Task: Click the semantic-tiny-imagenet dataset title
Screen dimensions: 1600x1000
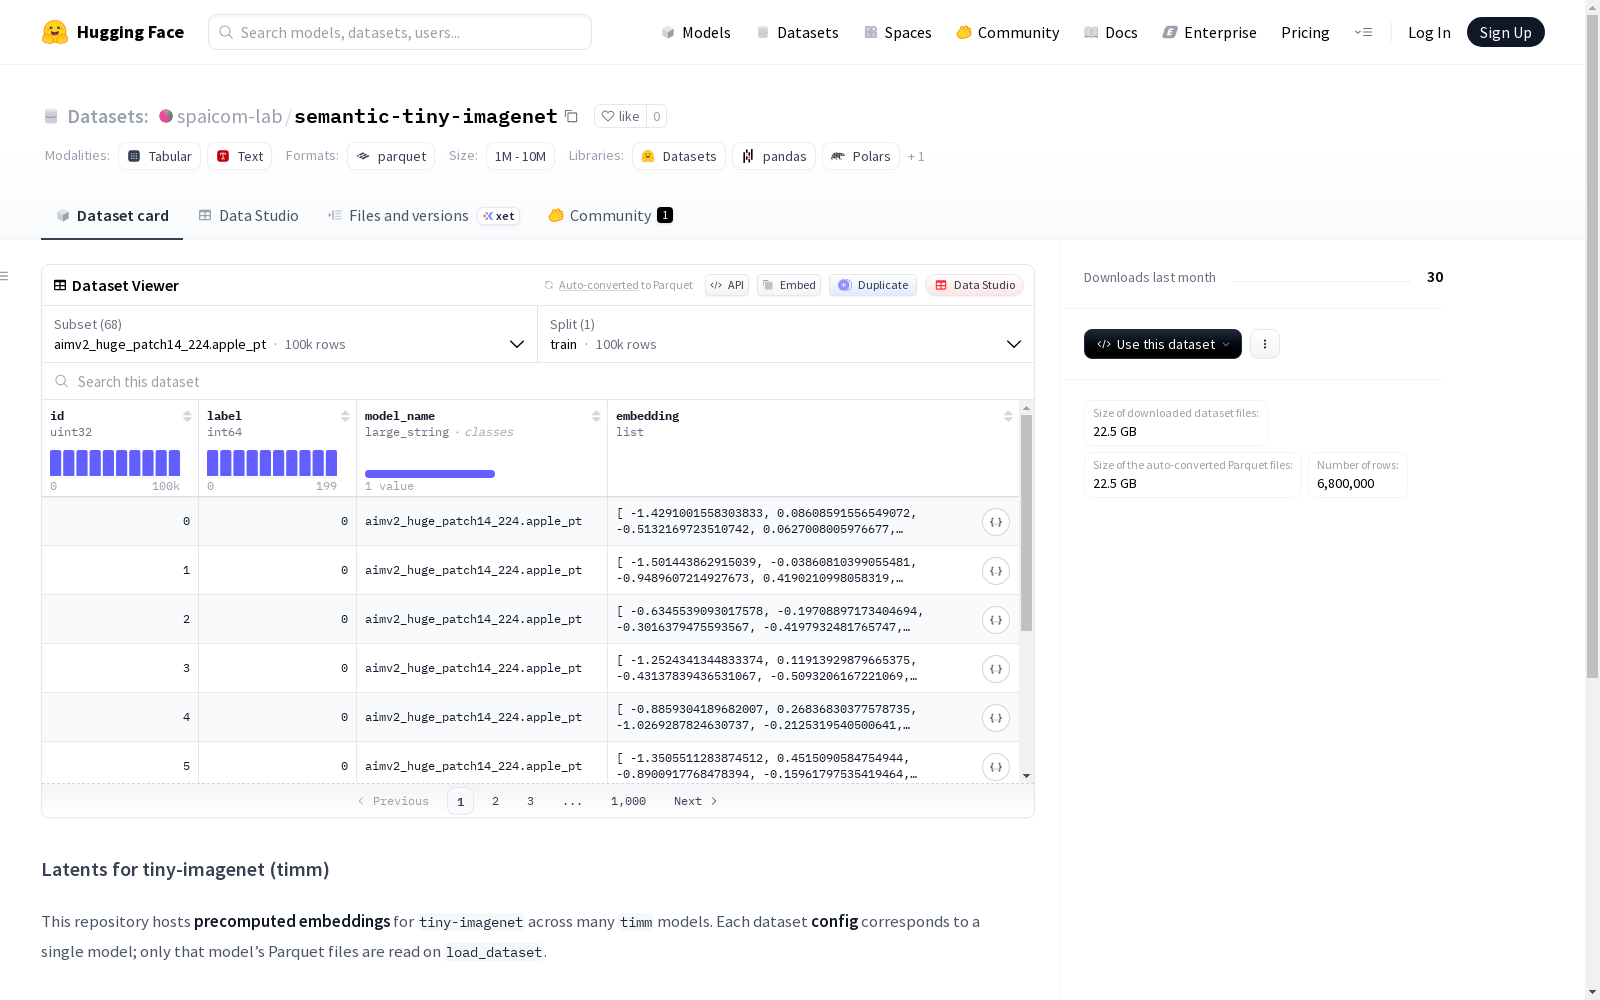Action: click(x=426, y=116)
